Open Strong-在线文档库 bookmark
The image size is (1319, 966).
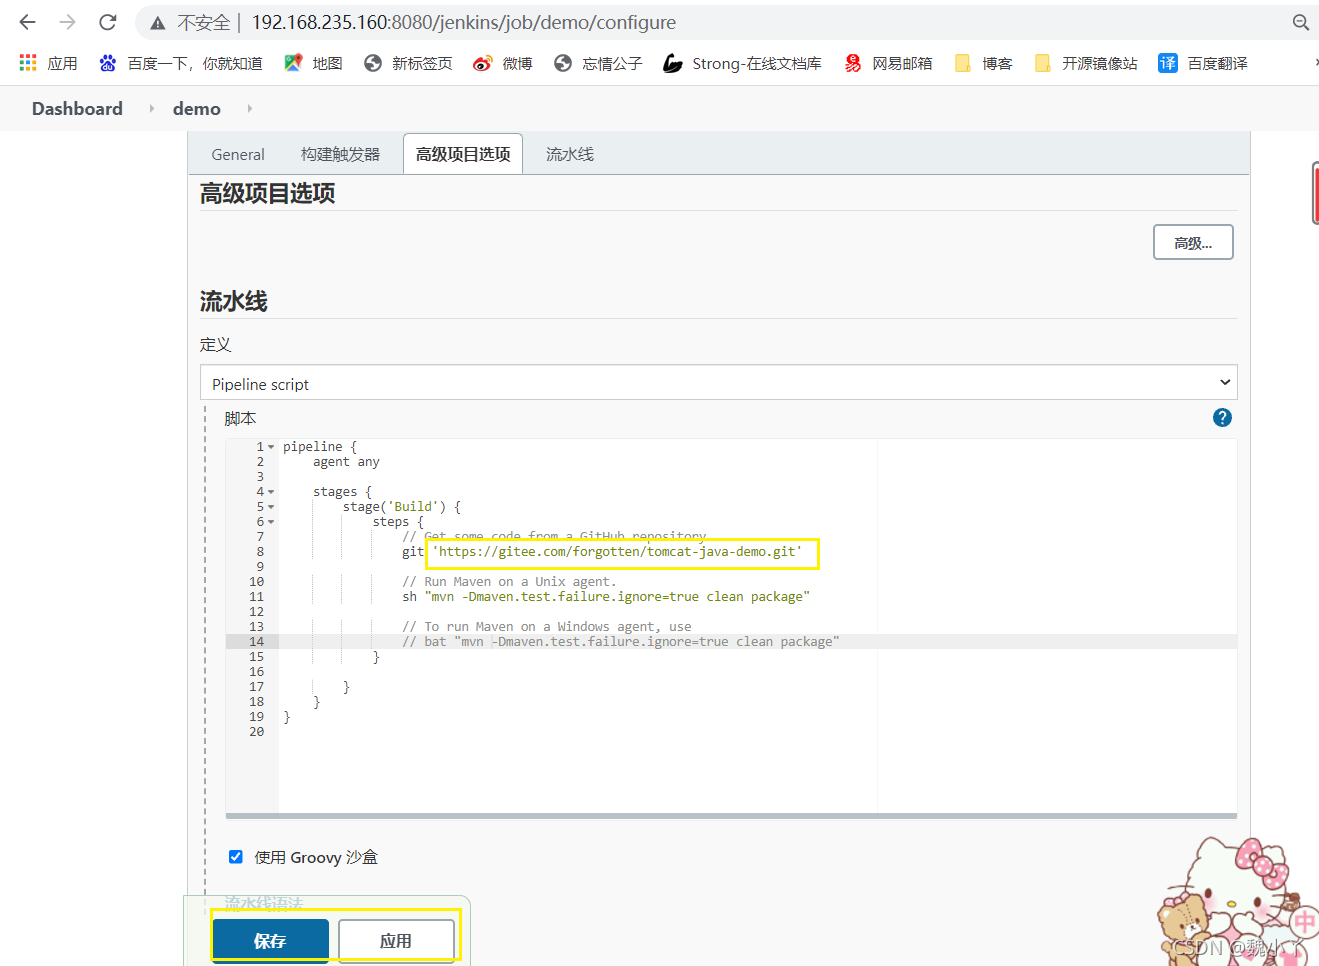point(742,63)
